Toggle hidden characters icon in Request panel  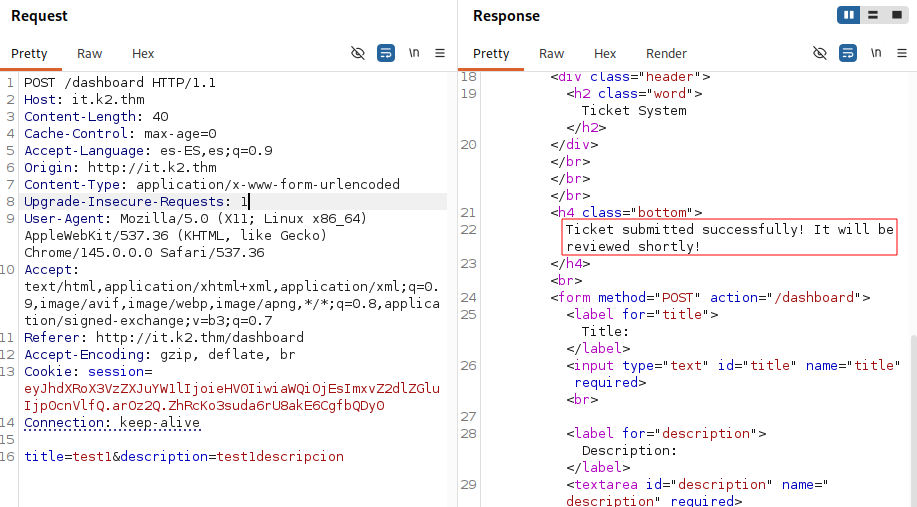(358, 53)
